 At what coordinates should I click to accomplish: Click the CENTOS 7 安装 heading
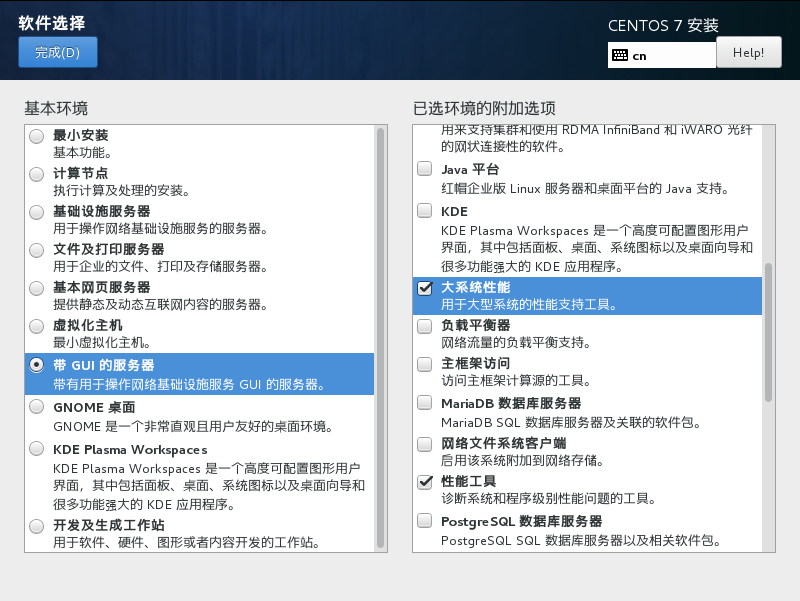click(x=663, y=26)
